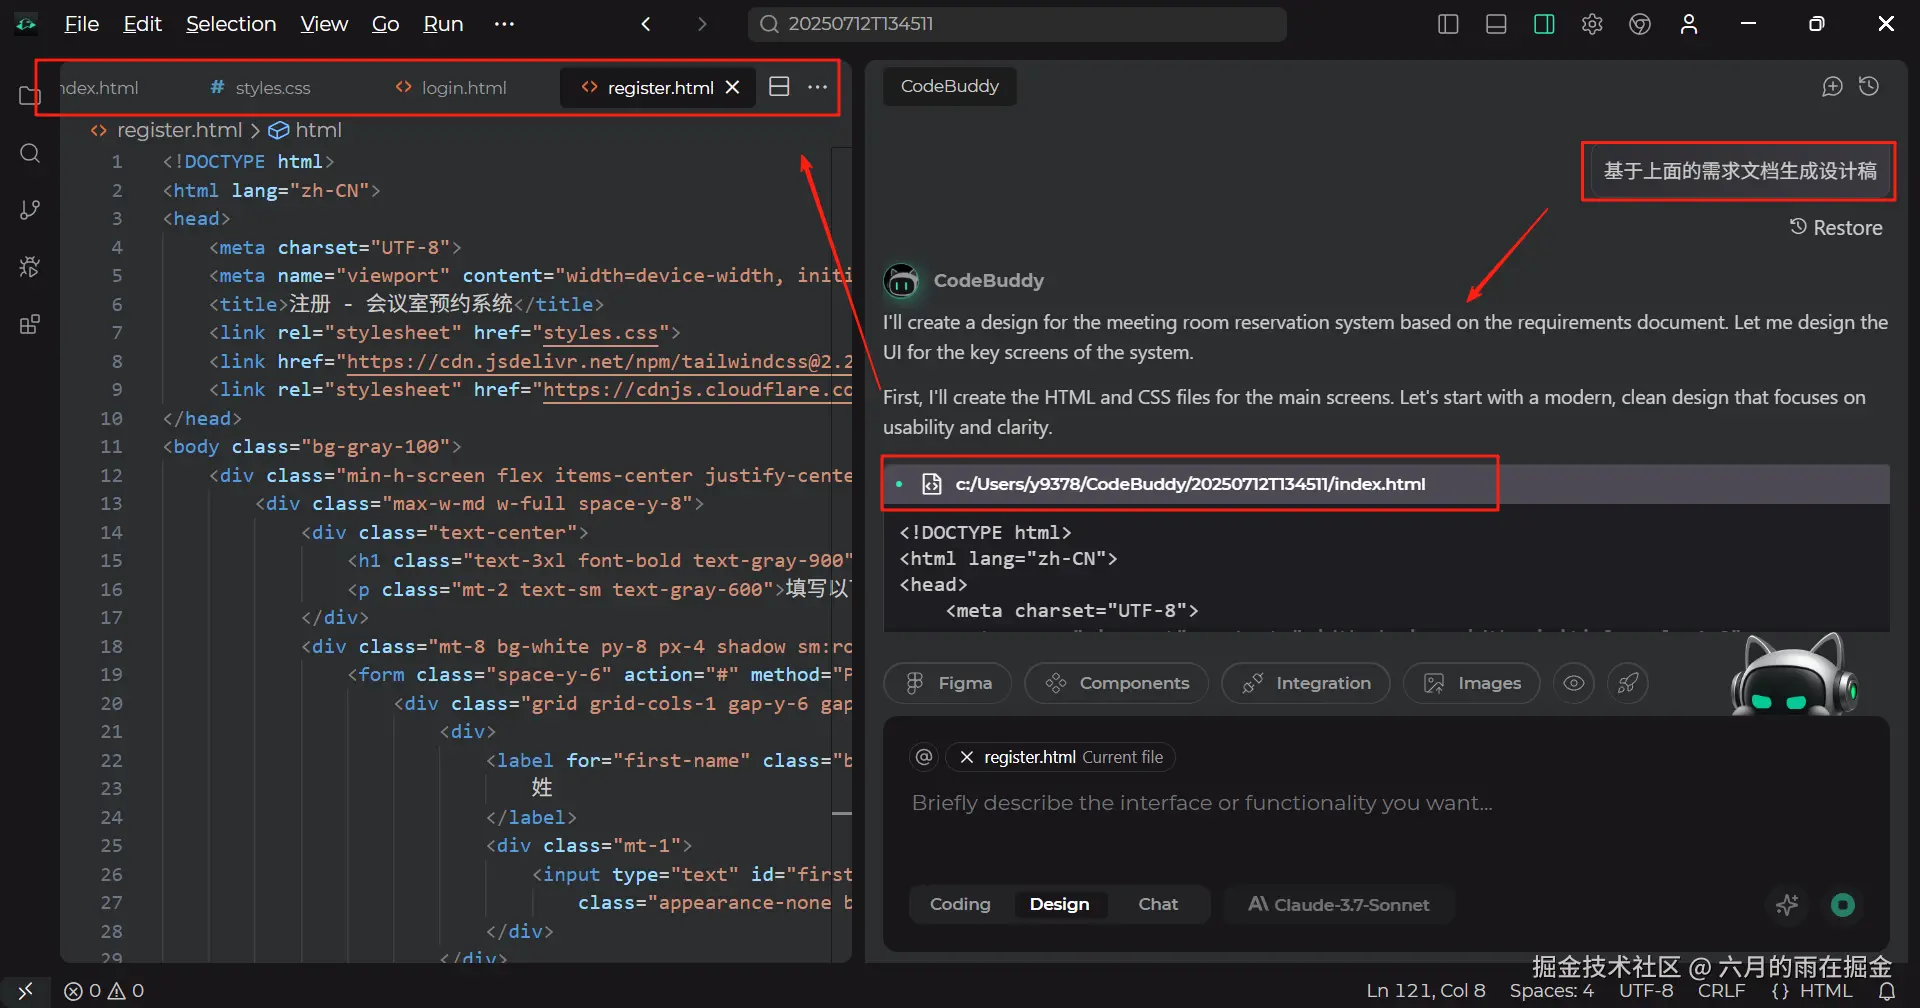Click the Restore button
Image resolution: width=1920 pixels, height=1008 pixels.
pos(1836,228)
